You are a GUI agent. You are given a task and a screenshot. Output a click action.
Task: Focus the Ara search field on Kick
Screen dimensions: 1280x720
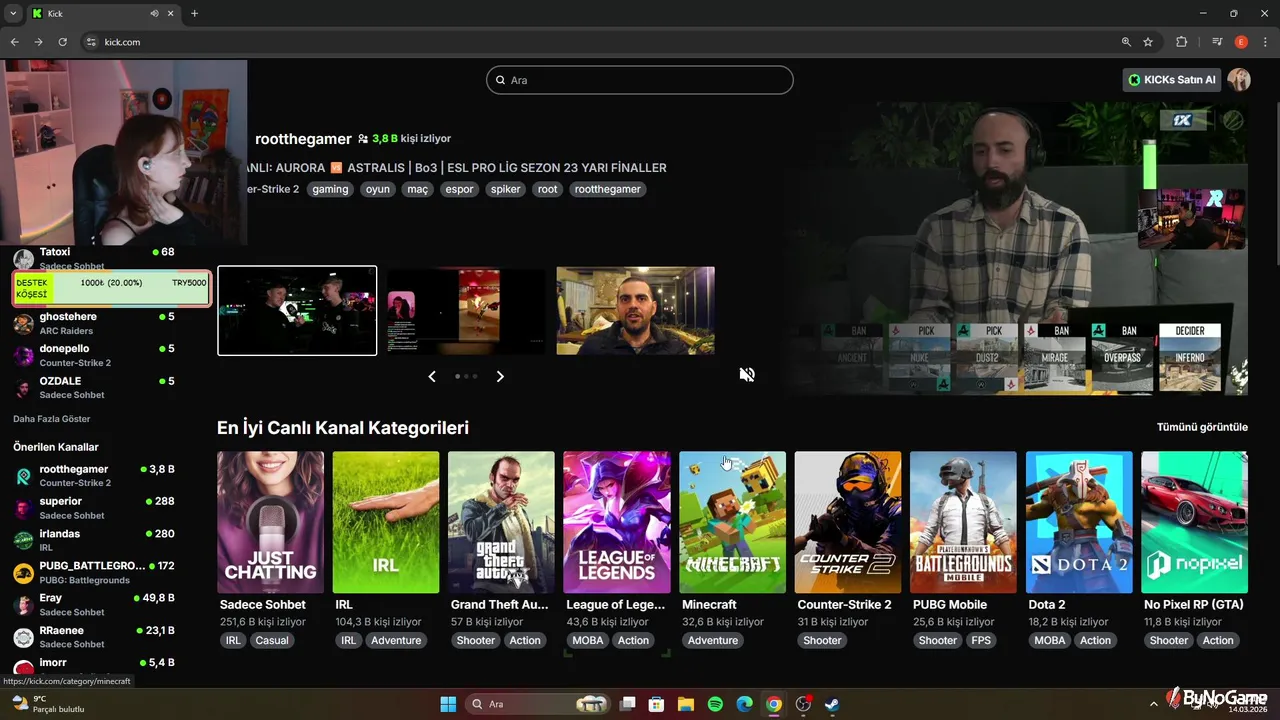pos(640,80)
